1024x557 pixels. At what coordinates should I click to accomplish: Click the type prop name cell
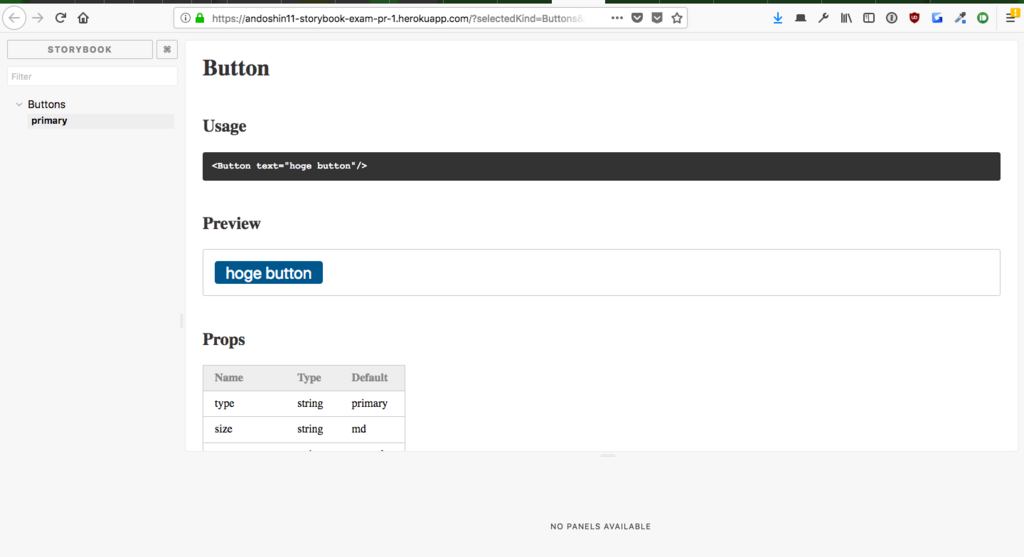(x=224, y=404)
